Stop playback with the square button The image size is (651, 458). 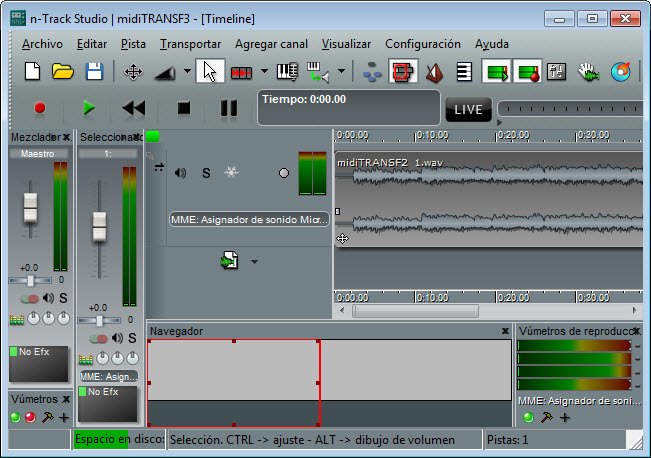pos(184,108)
